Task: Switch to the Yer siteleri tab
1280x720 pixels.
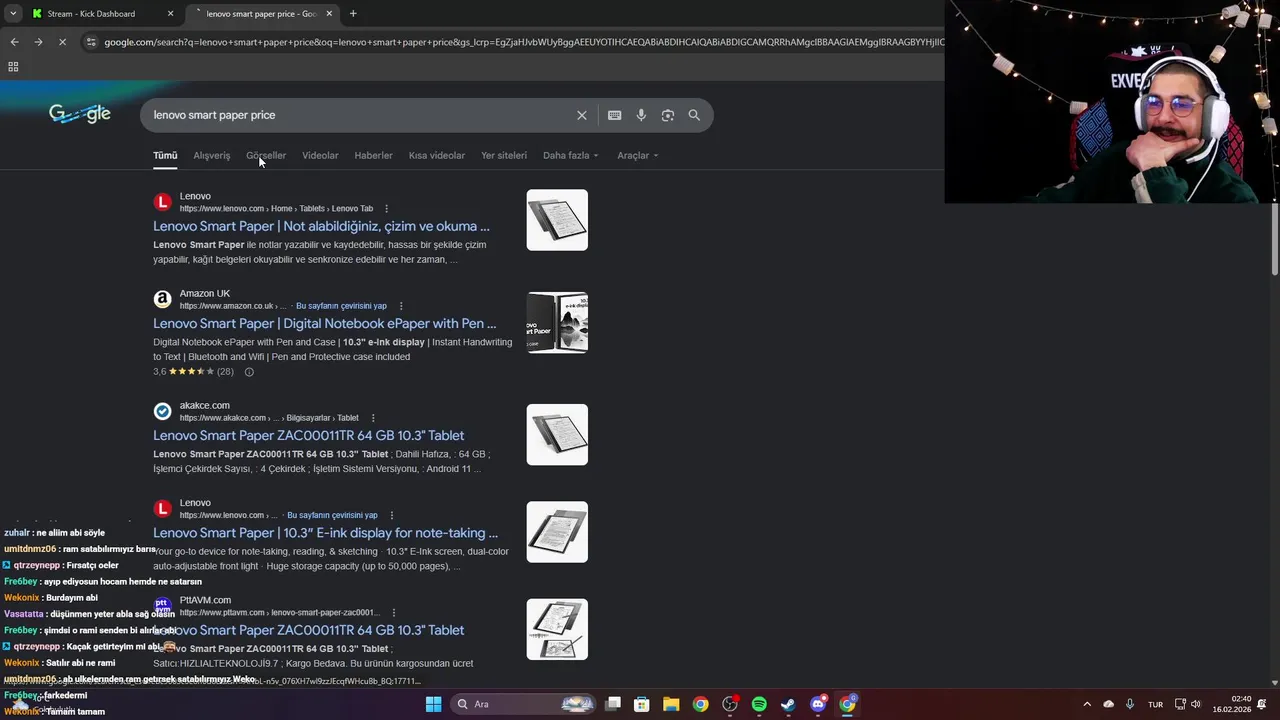Action: [x=504, y=155]
